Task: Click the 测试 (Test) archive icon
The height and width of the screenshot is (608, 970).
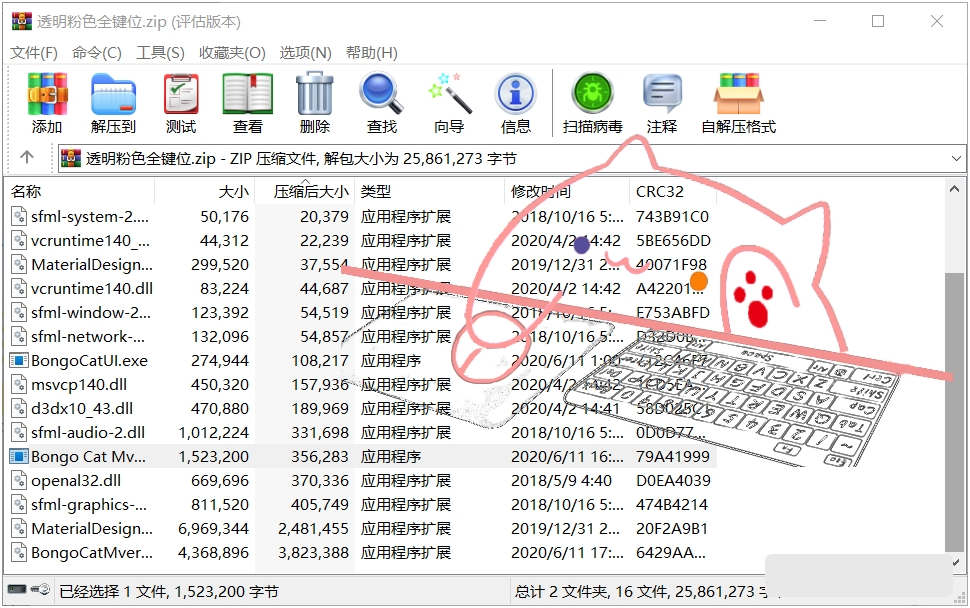Action: [181, 103]
